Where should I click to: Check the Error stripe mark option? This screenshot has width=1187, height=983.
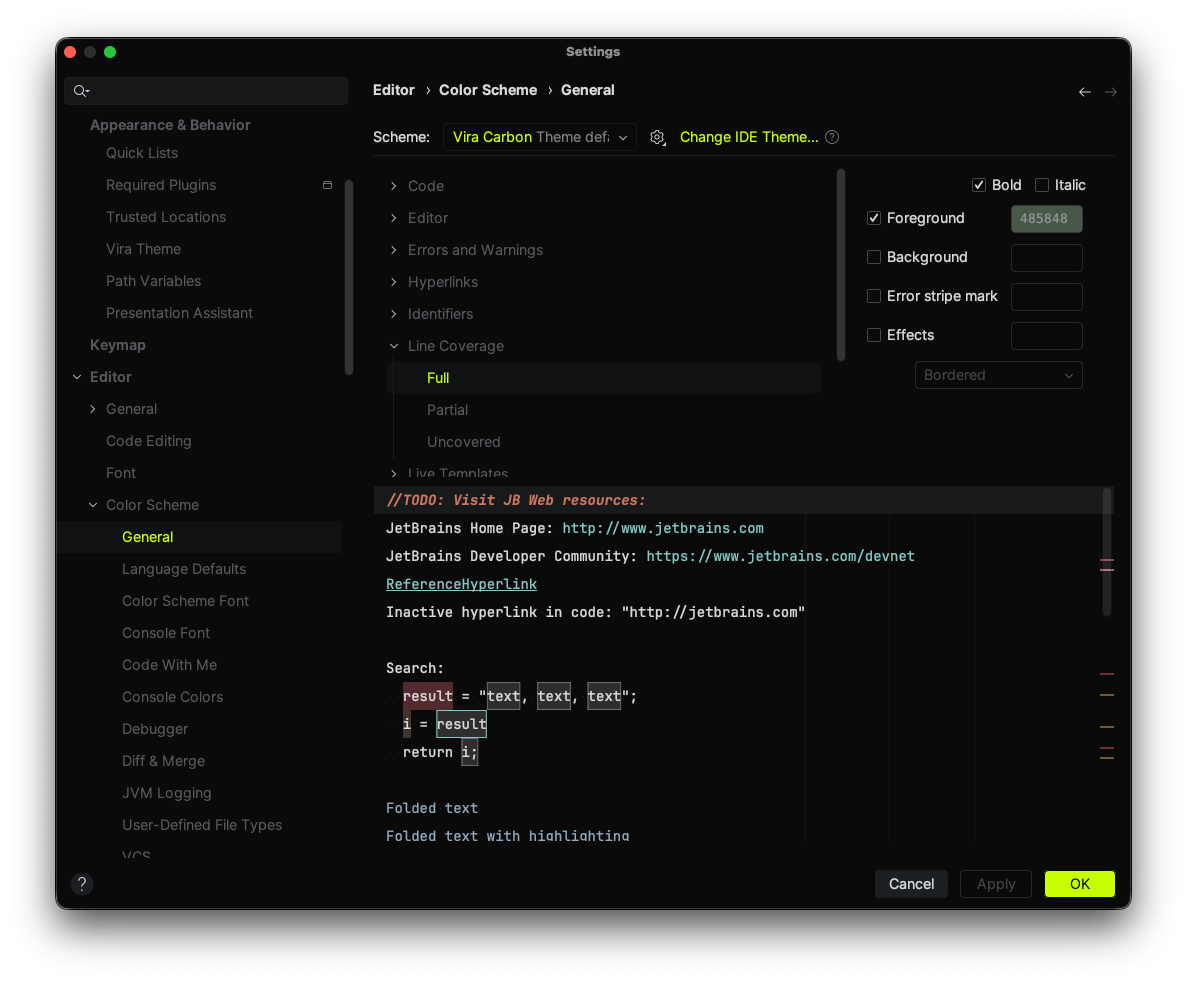point(874,296)
